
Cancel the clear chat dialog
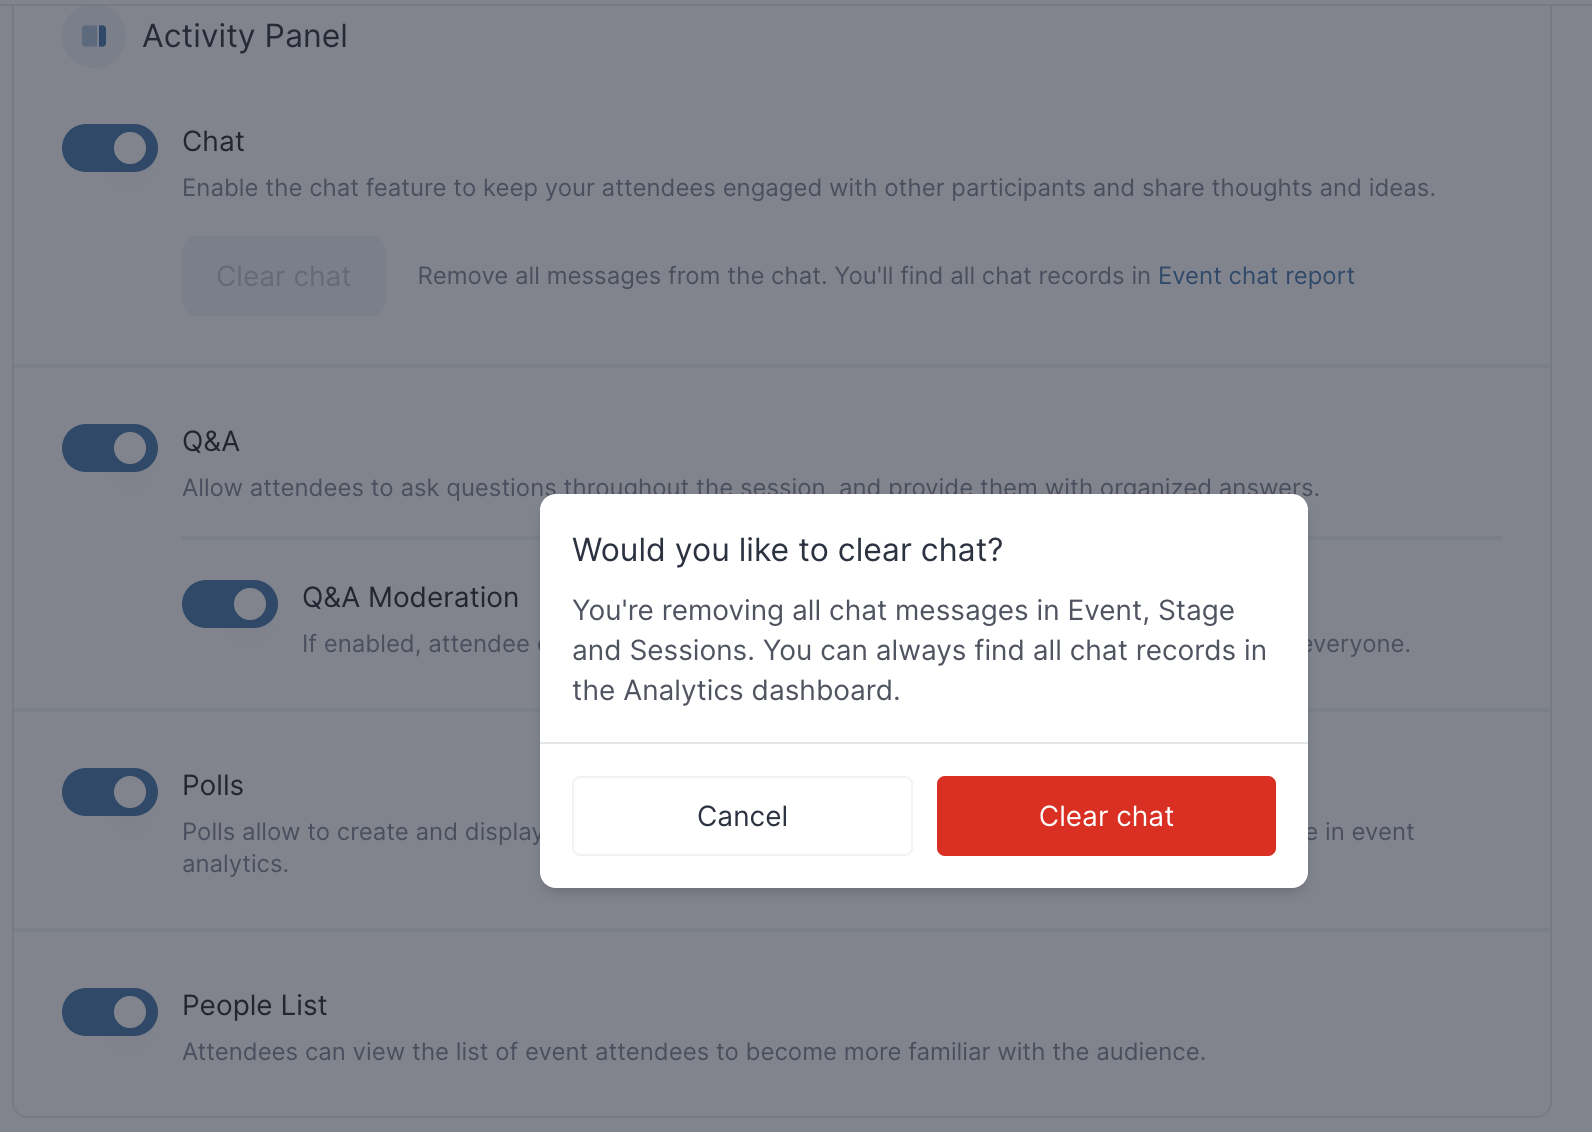[x=742, y=816]
